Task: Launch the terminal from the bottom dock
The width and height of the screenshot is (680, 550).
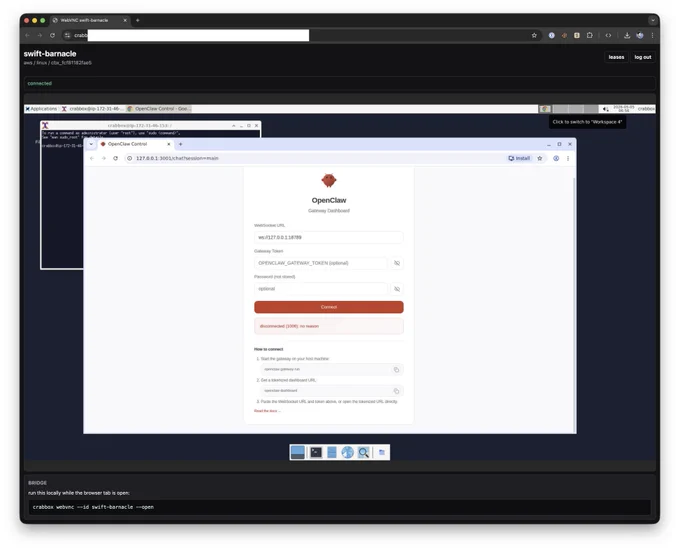Action: pos(316,452)
